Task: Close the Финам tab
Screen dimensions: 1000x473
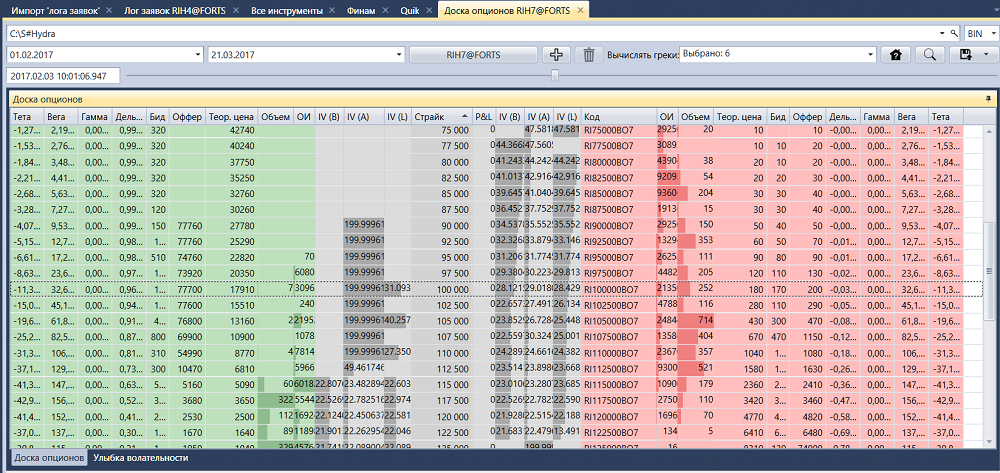Action: 385,11
